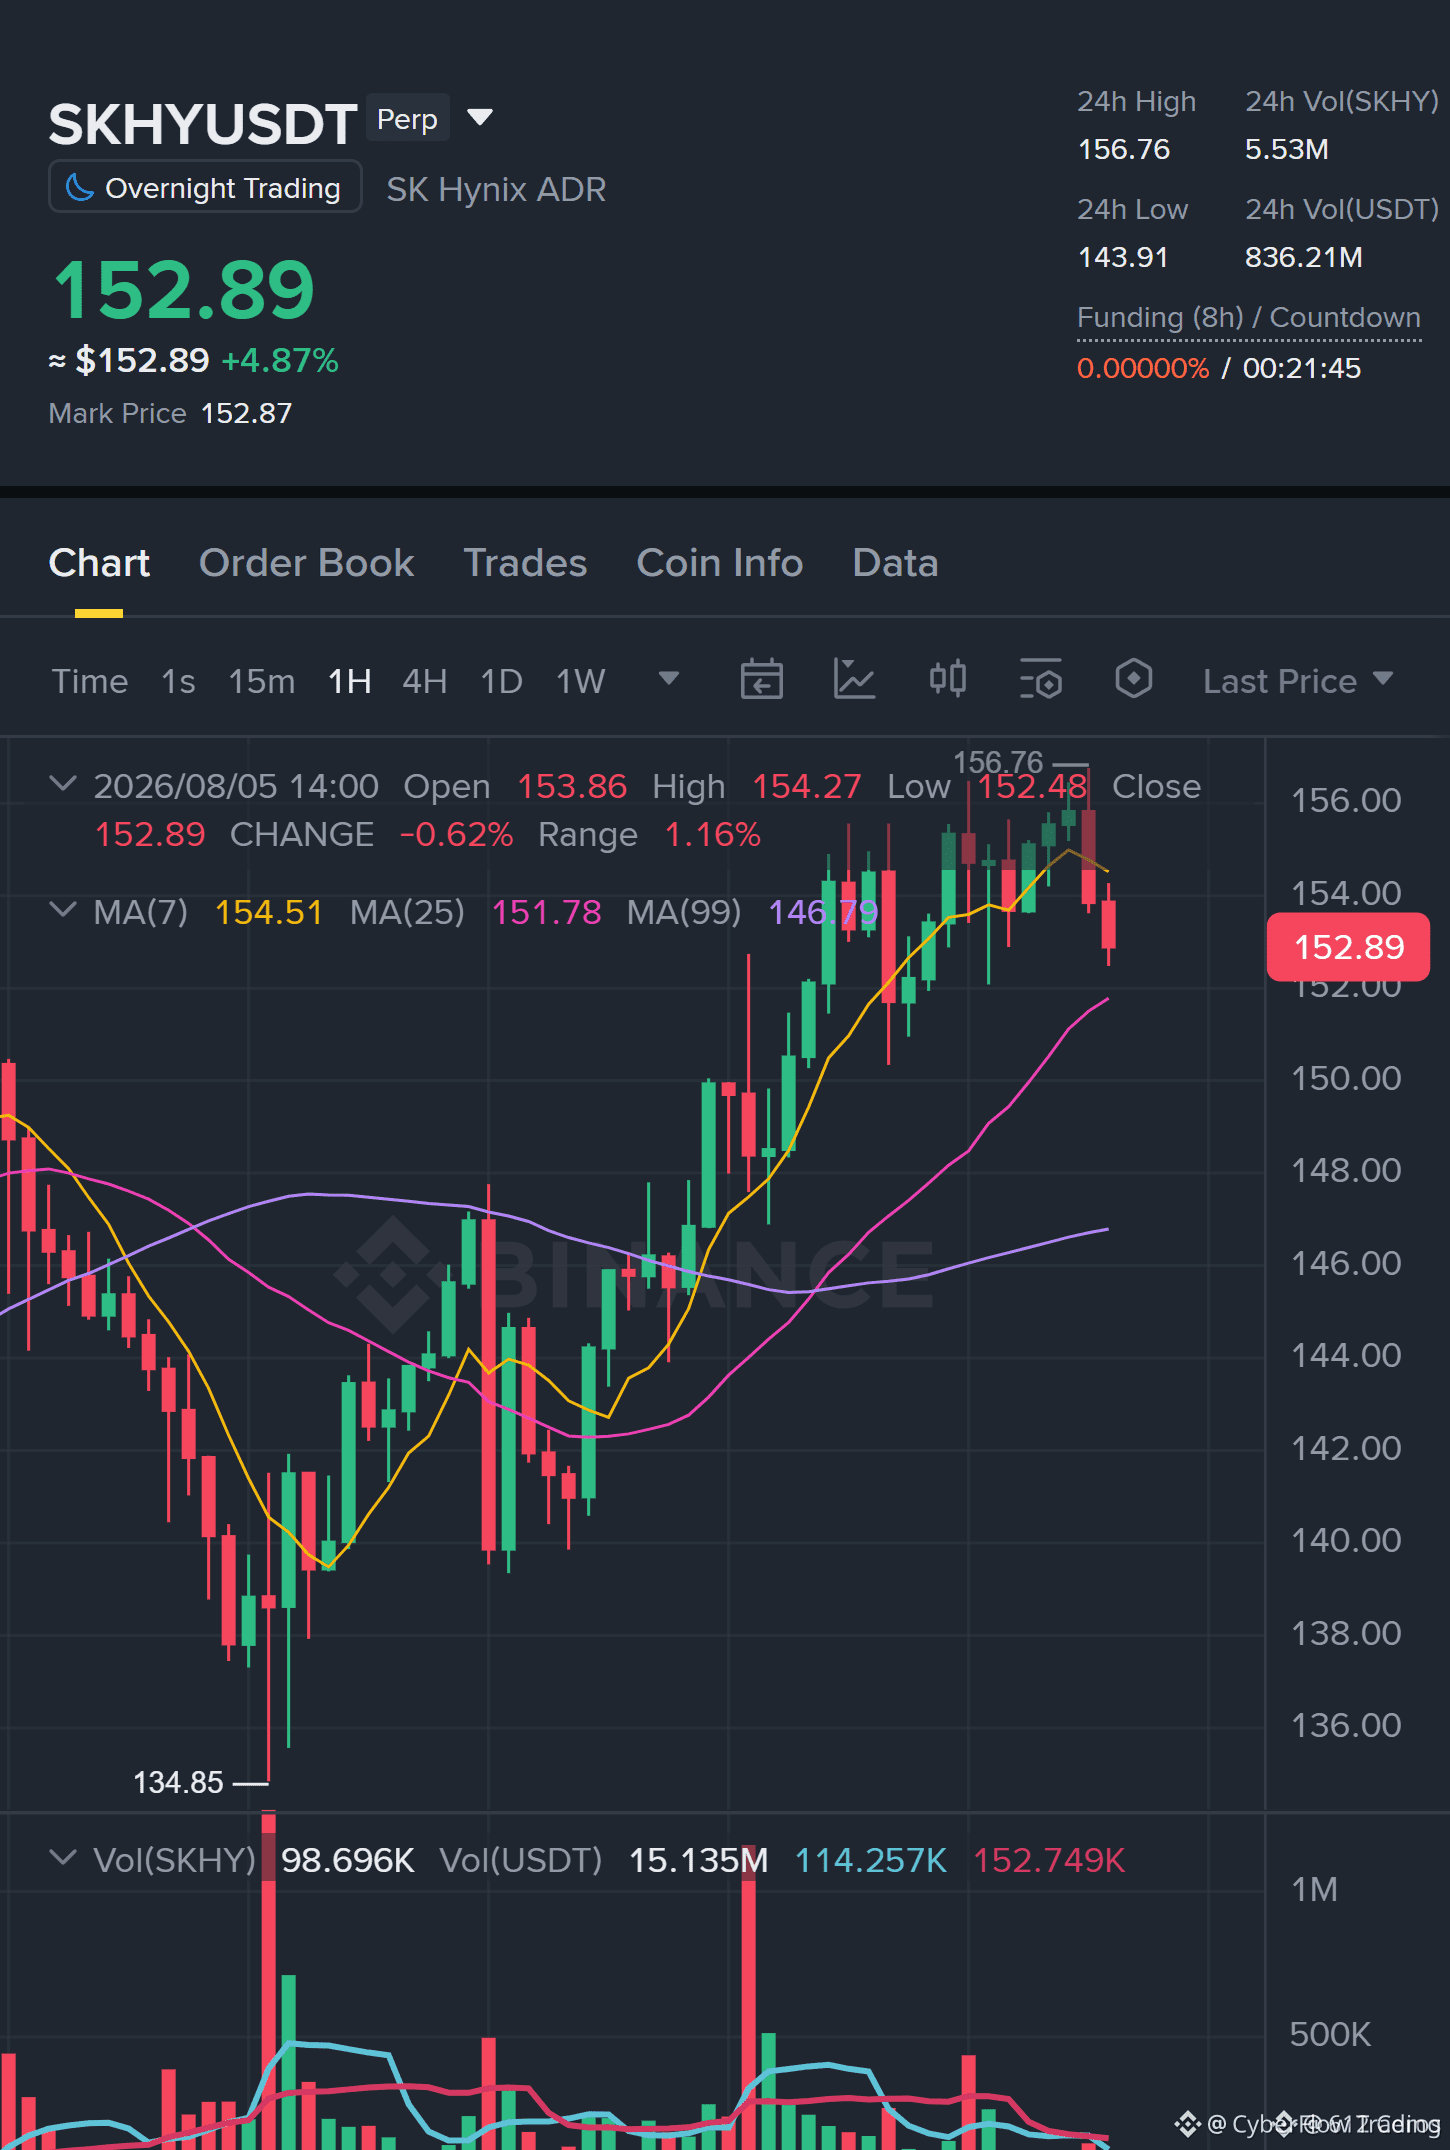The height and width of the screenshot is (2150, 1450).
Task: Open the chart display settings icon
Action: click(x=1040, y=680)
